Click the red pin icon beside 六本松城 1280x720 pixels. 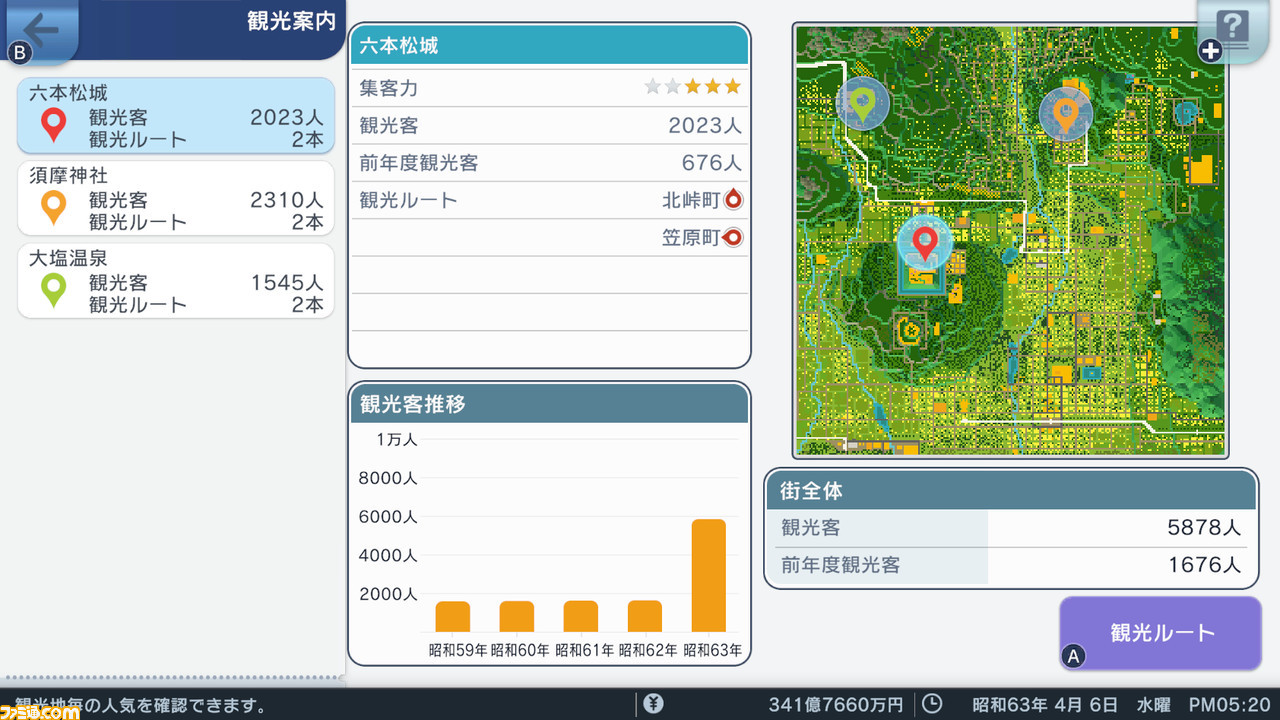pos(53,125)
